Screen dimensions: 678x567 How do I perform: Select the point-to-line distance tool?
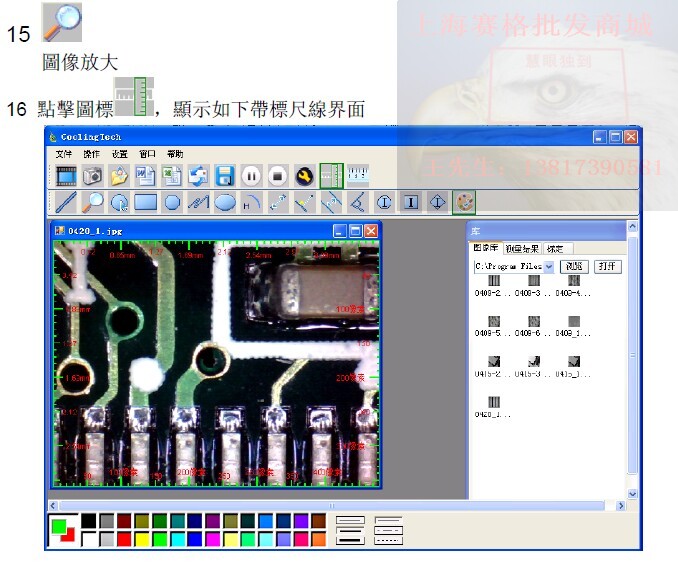tap(304, 202)
